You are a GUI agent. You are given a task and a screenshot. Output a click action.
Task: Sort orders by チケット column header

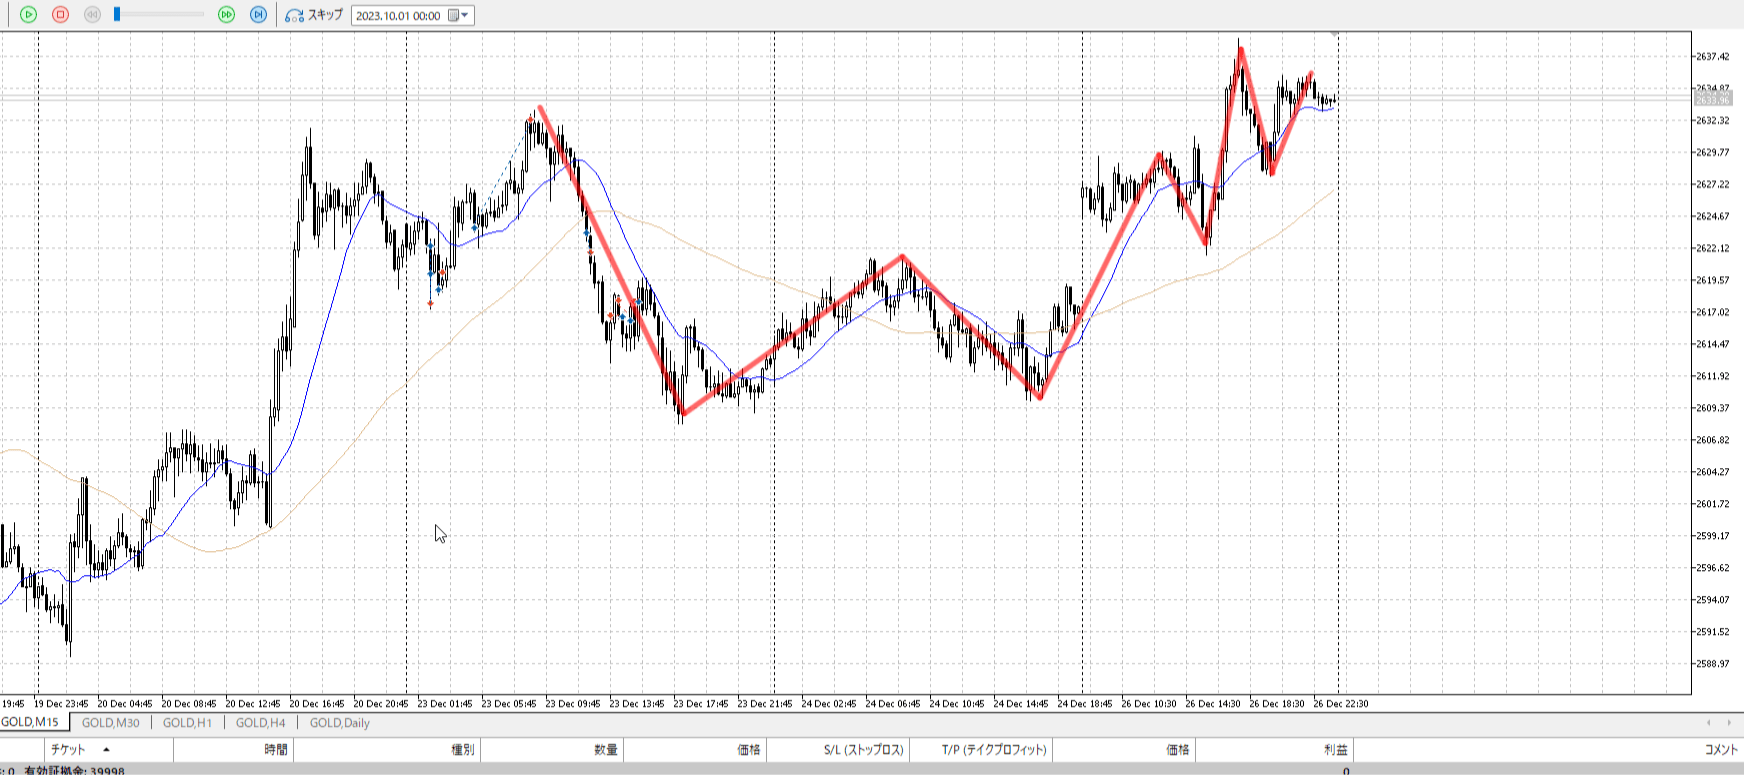68,750
